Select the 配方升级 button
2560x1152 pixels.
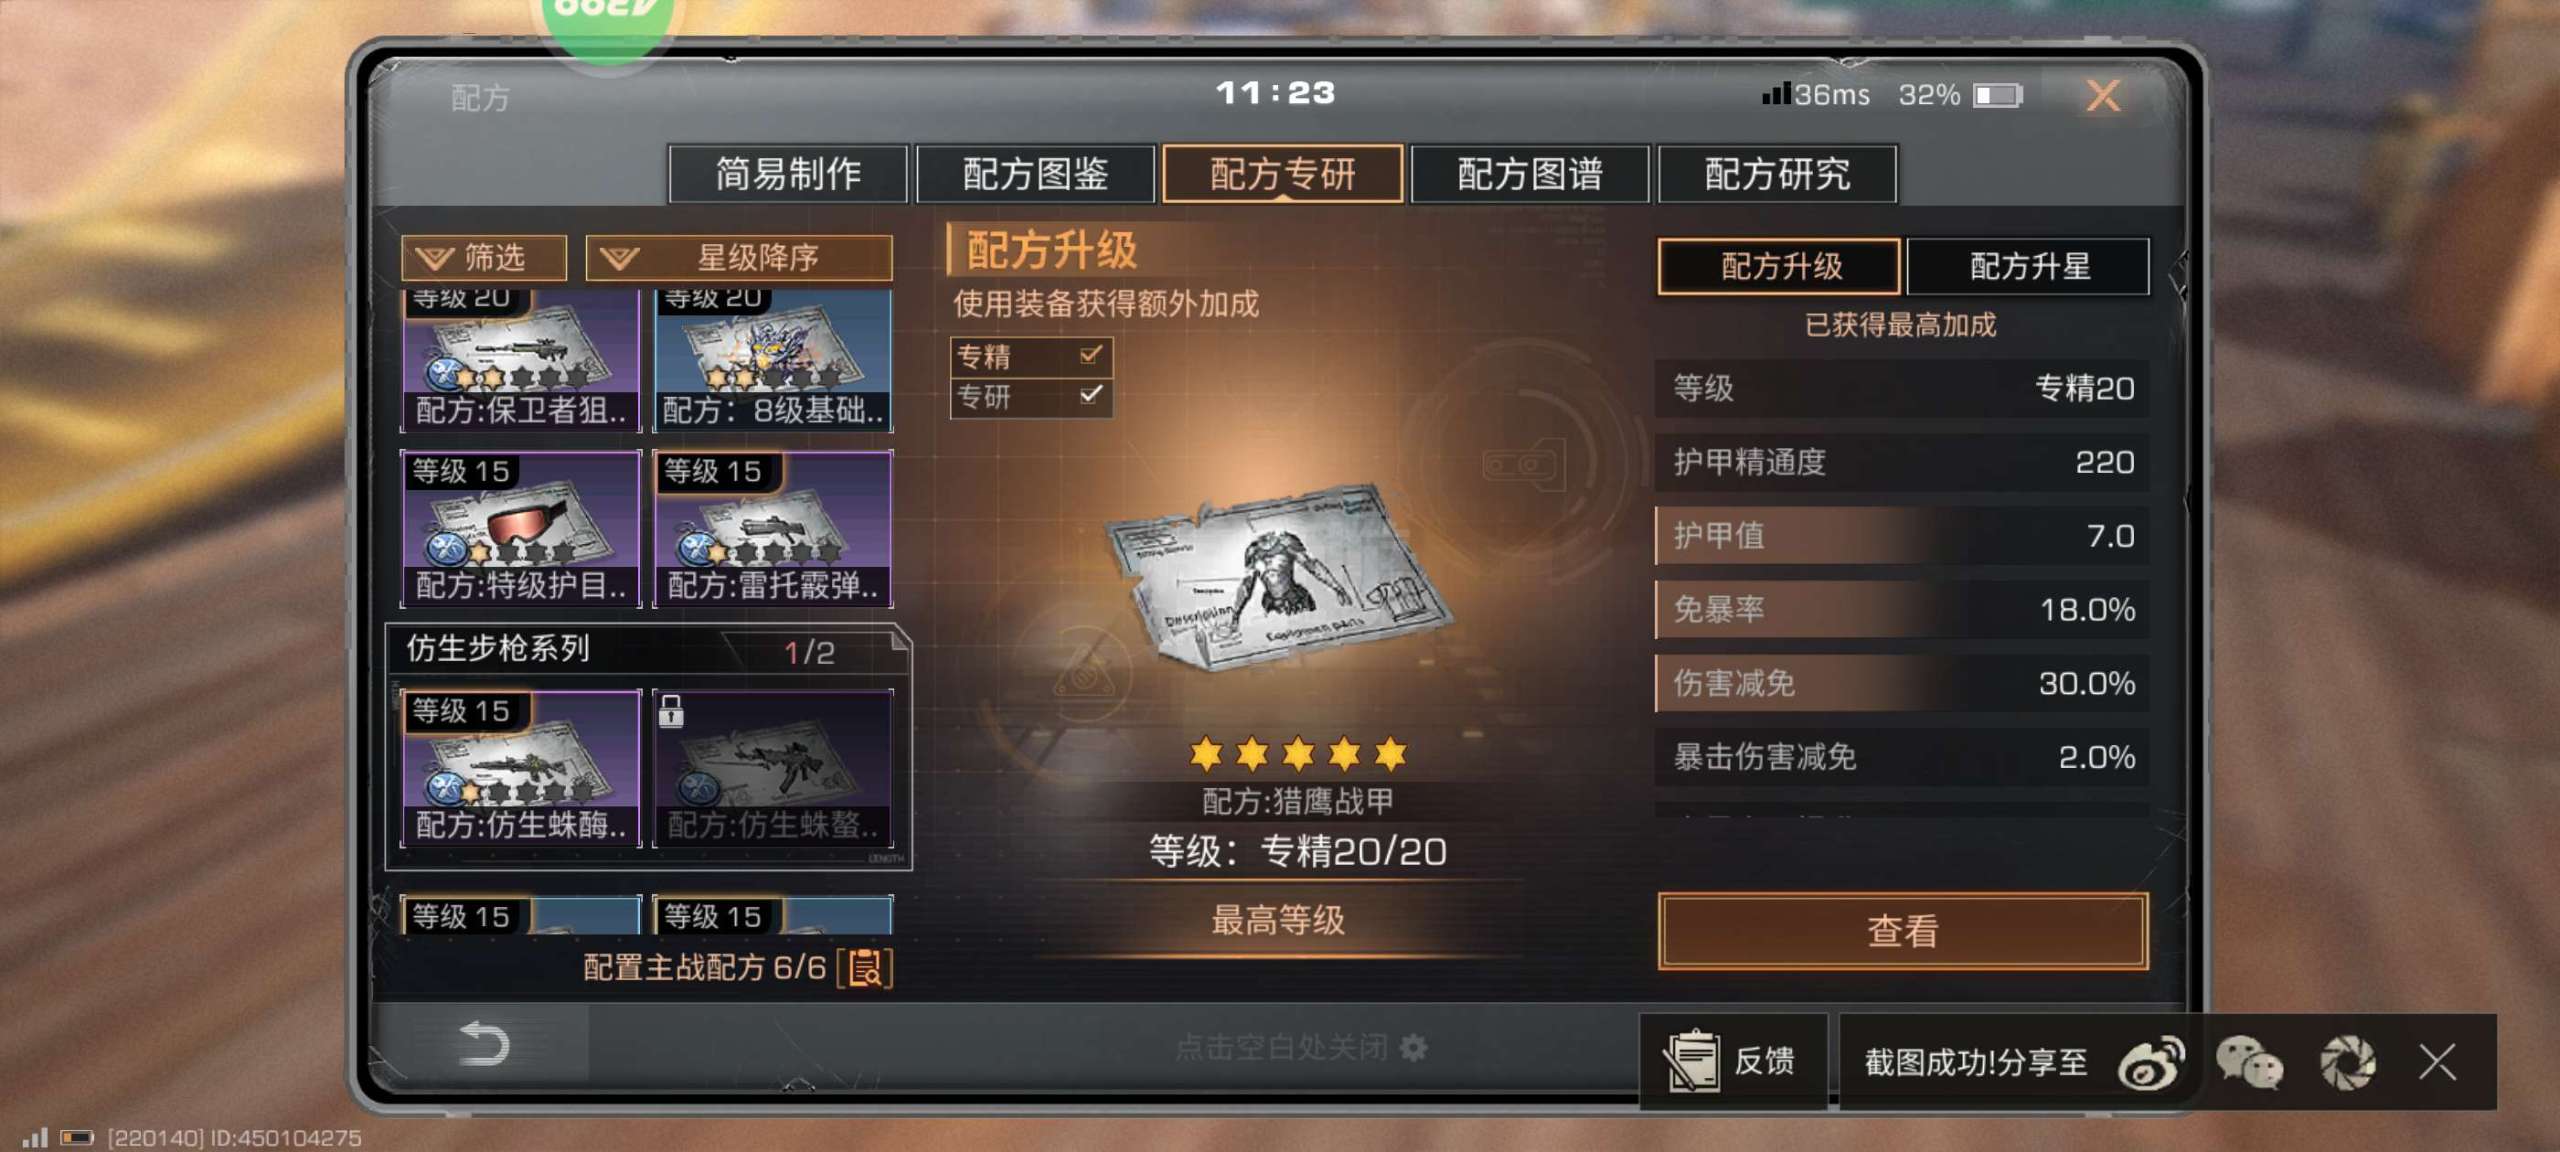1779,266
